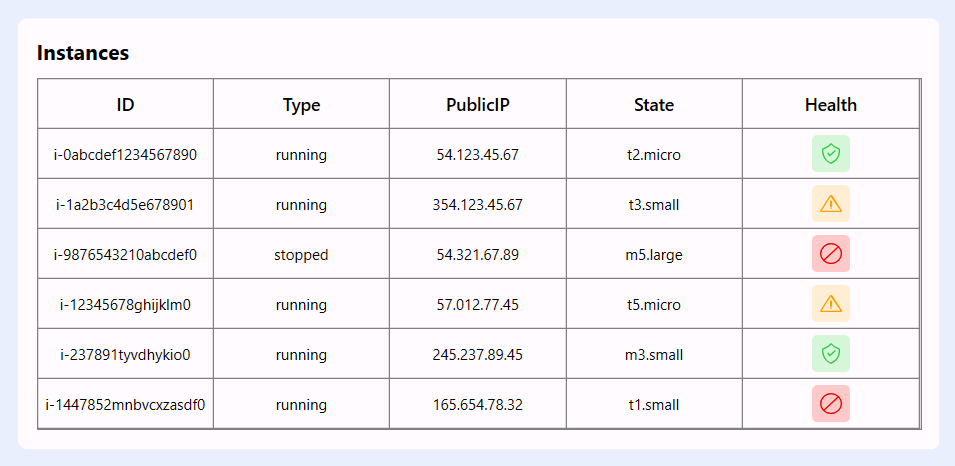The width and height of the screenshot is (955, 466).
Task: Click the Health column header
Action: 830,104
